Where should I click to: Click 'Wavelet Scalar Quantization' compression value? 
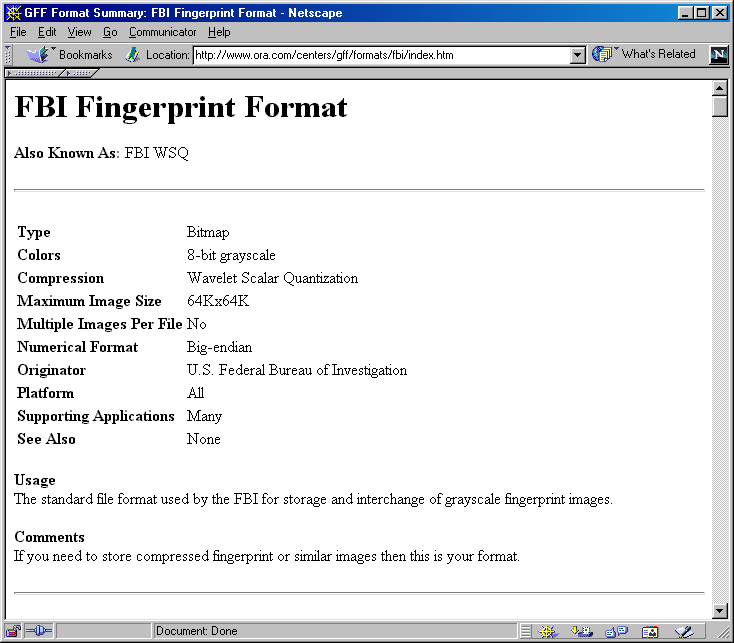272,278
